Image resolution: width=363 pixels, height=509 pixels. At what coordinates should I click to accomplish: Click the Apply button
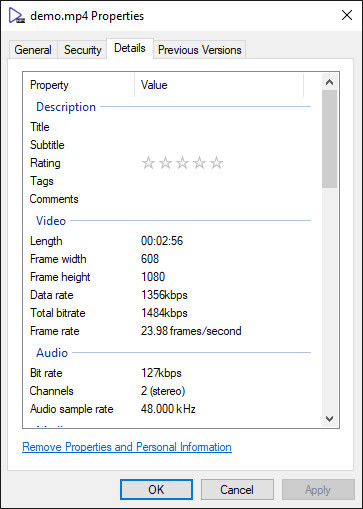coord(318,490)
